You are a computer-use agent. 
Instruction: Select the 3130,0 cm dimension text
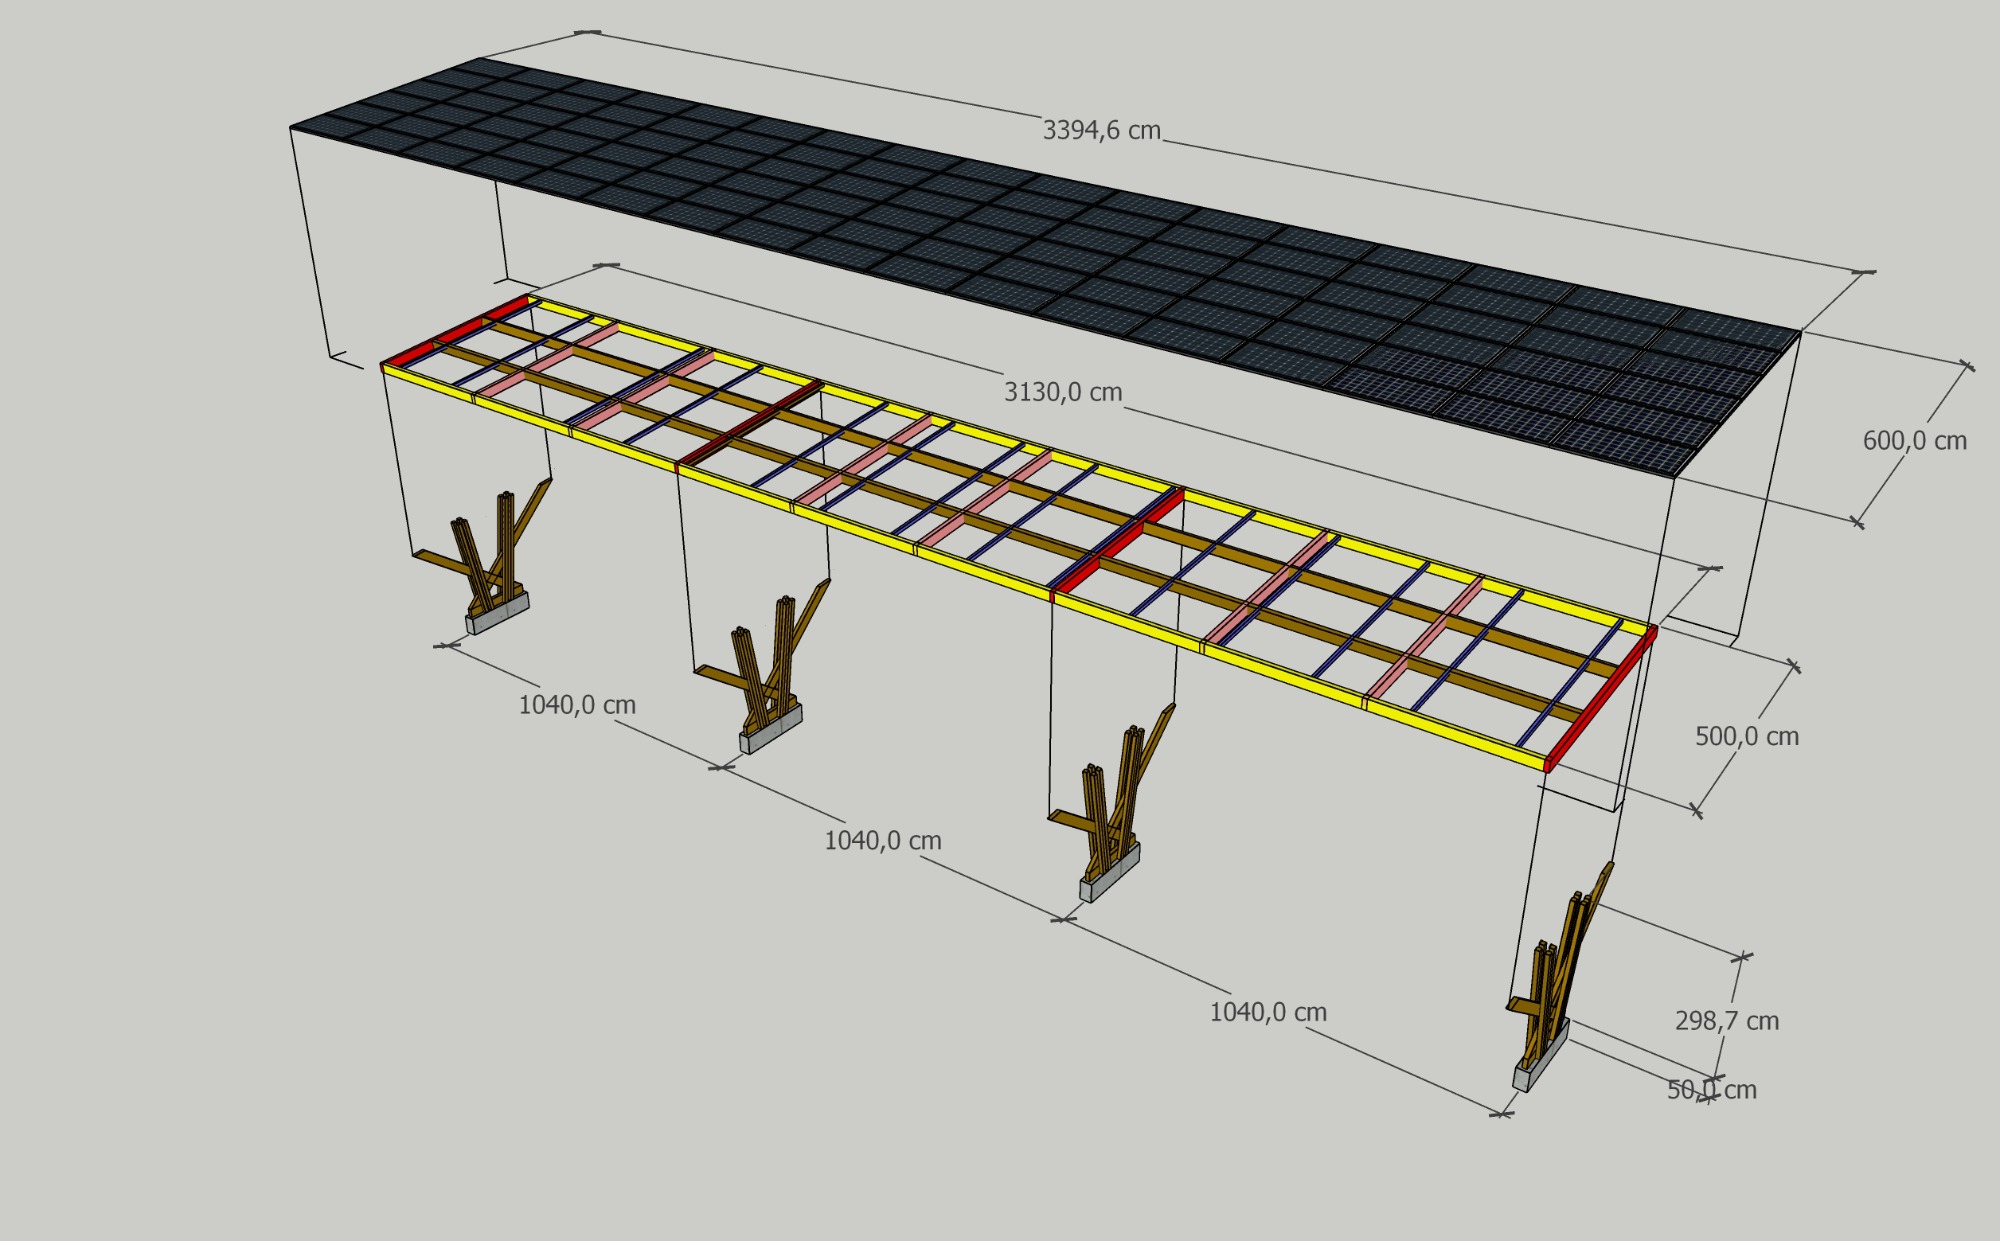(1063, 392)
